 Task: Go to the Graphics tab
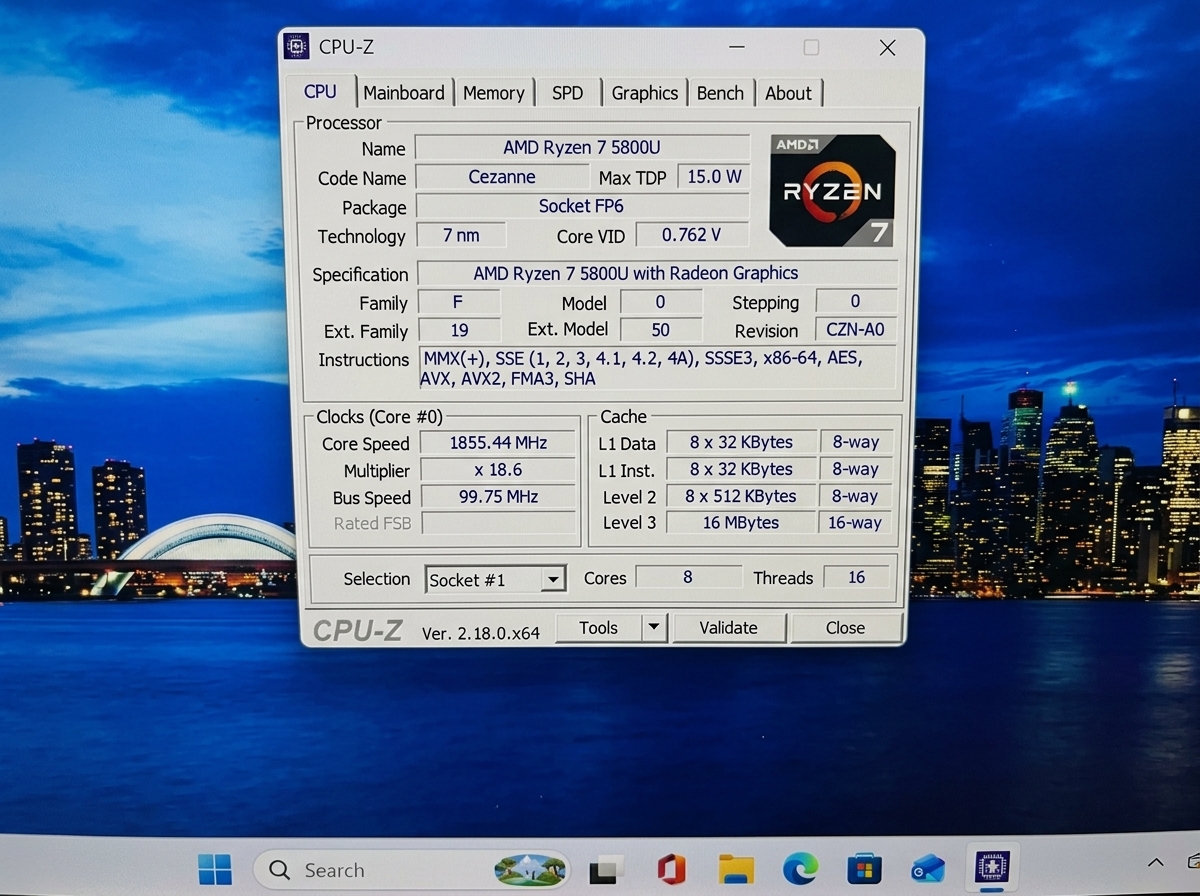[645, 93]
